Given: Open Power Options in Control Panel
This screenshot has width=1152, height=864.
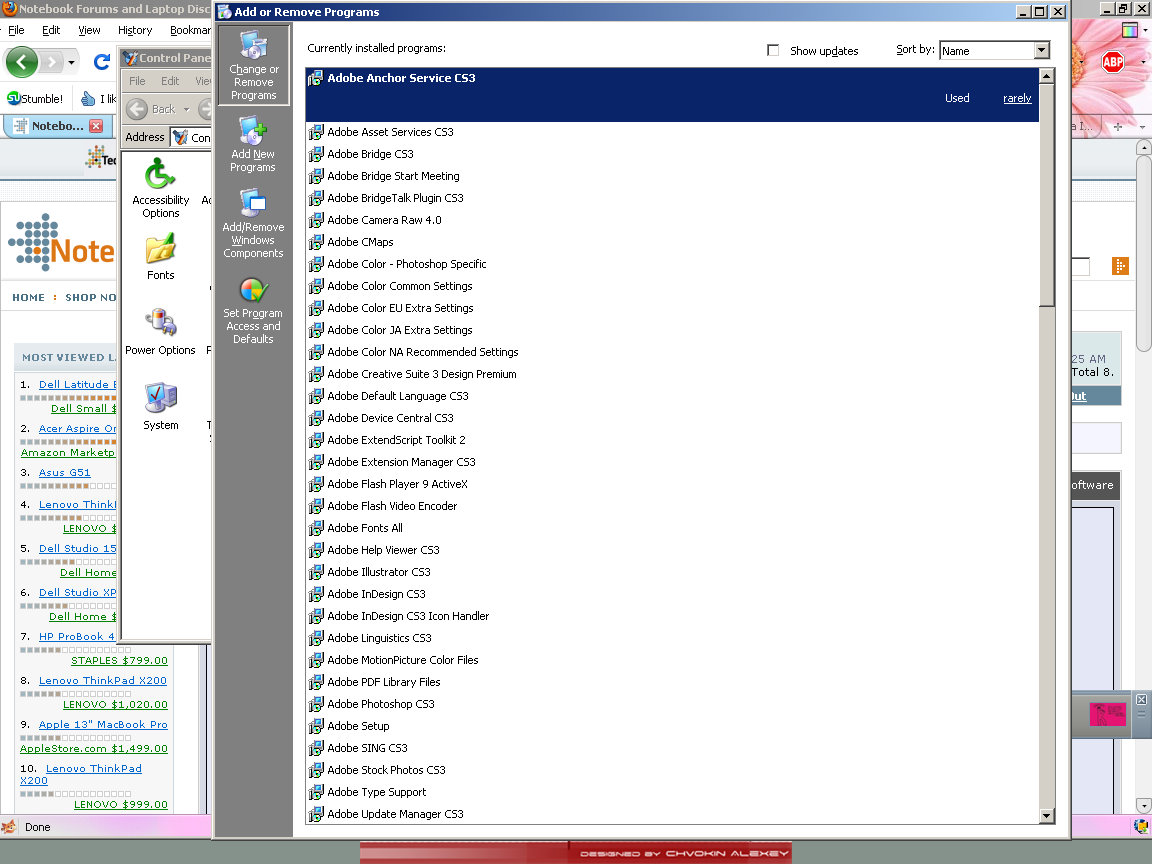Looking at the screenshot, I should click(x=160, y=332).
